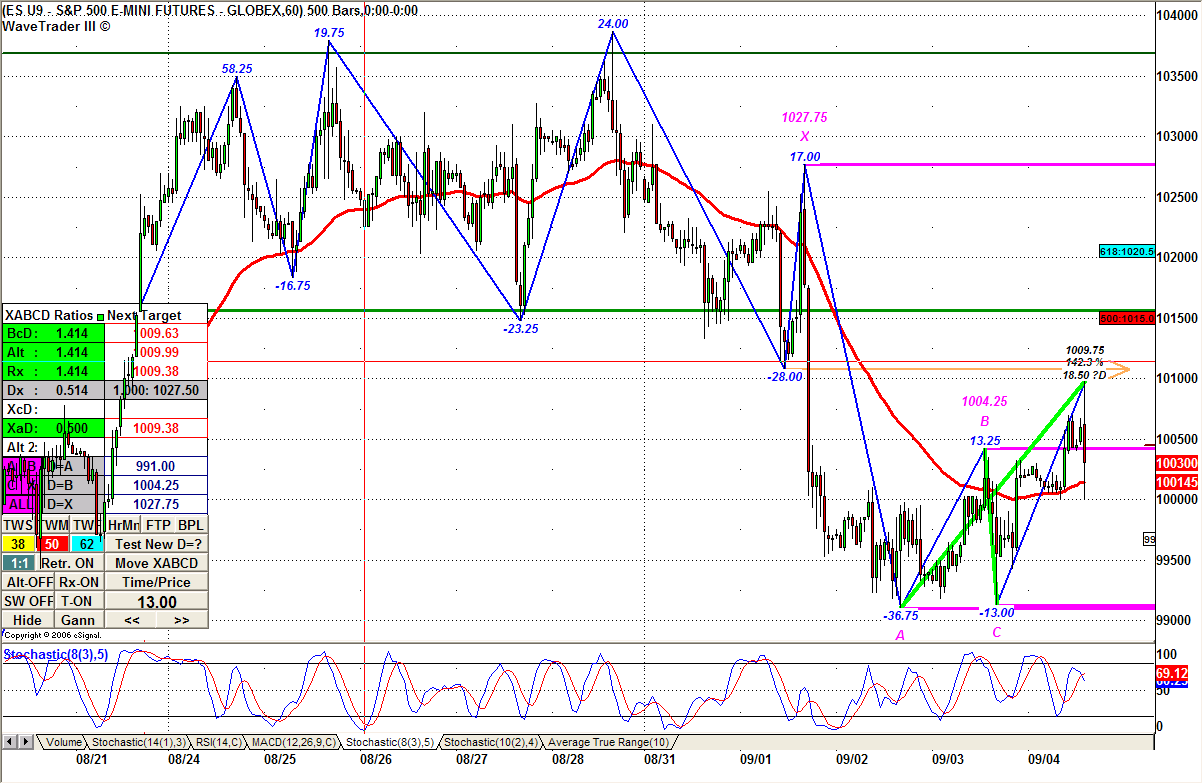Click the TWM button
The width and height of the screenshot is (1203, 784).
click(x=54, y=525)
